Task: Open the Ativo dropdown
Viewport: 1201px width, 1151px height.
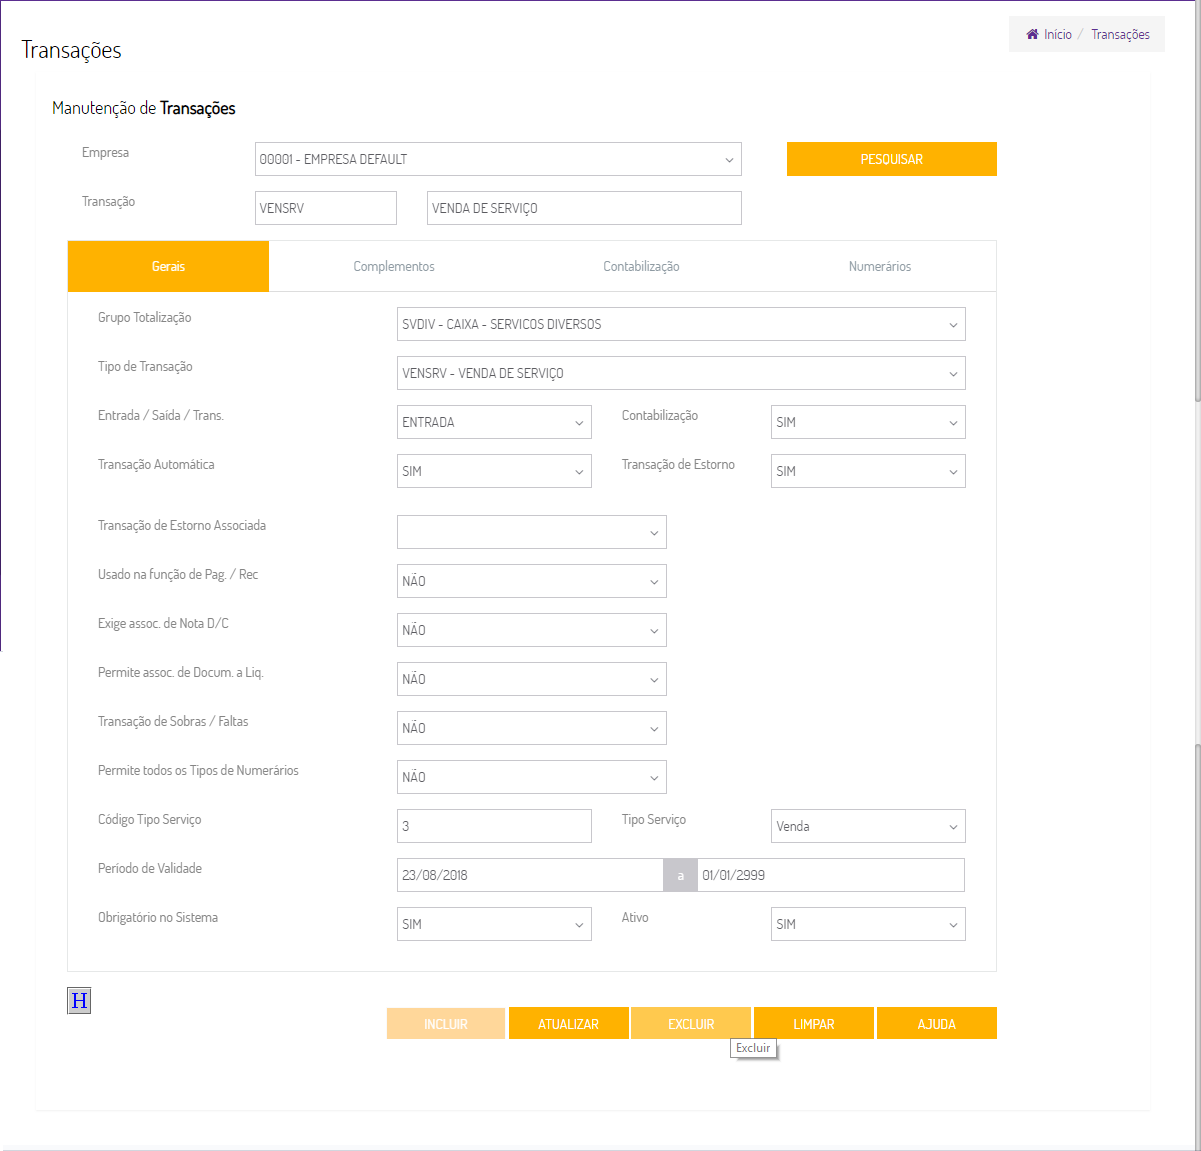Action: coord(867,924)
